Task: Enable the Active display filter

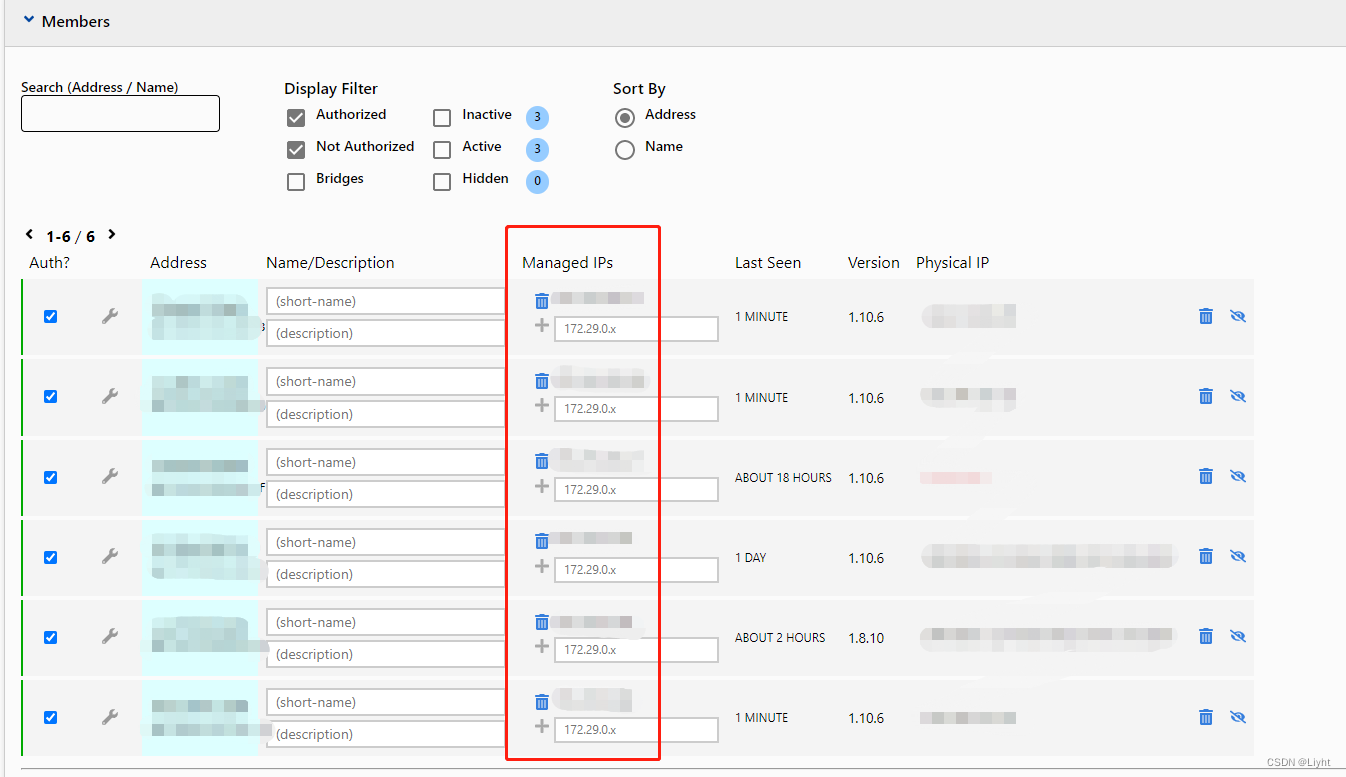Action: click(442, 150)
